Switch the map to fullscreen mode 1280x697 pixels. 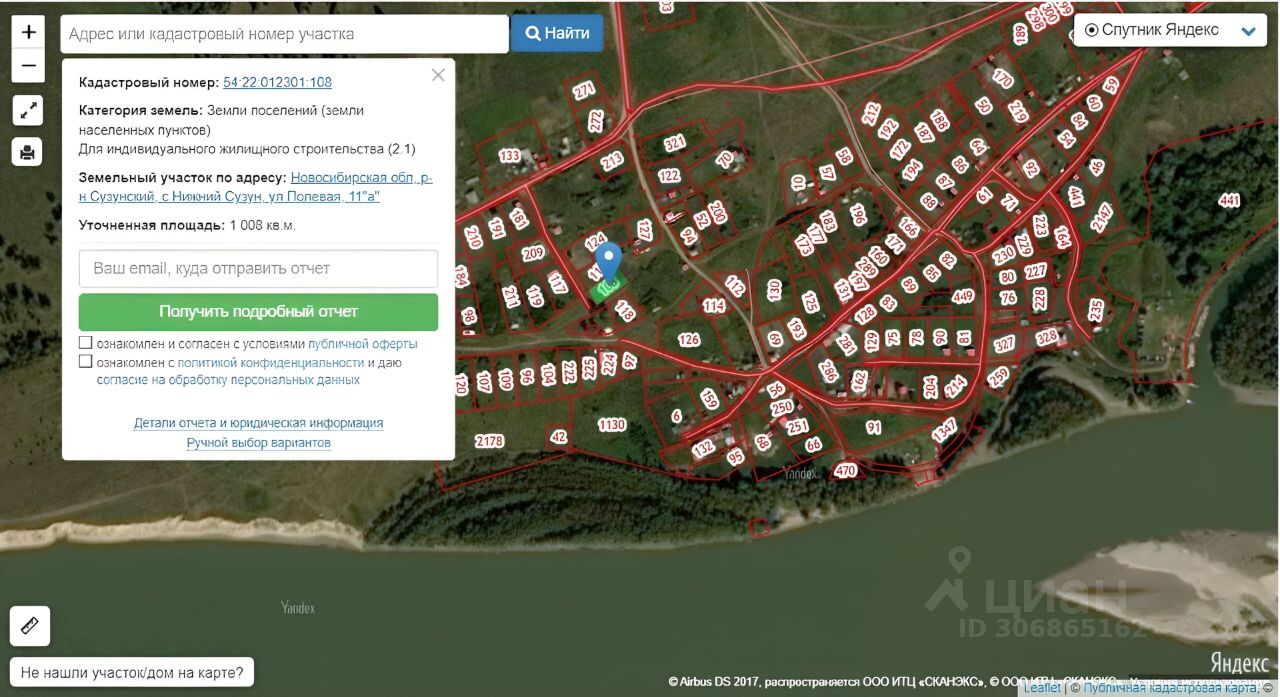pyautogui.click(x=28, y=110)
